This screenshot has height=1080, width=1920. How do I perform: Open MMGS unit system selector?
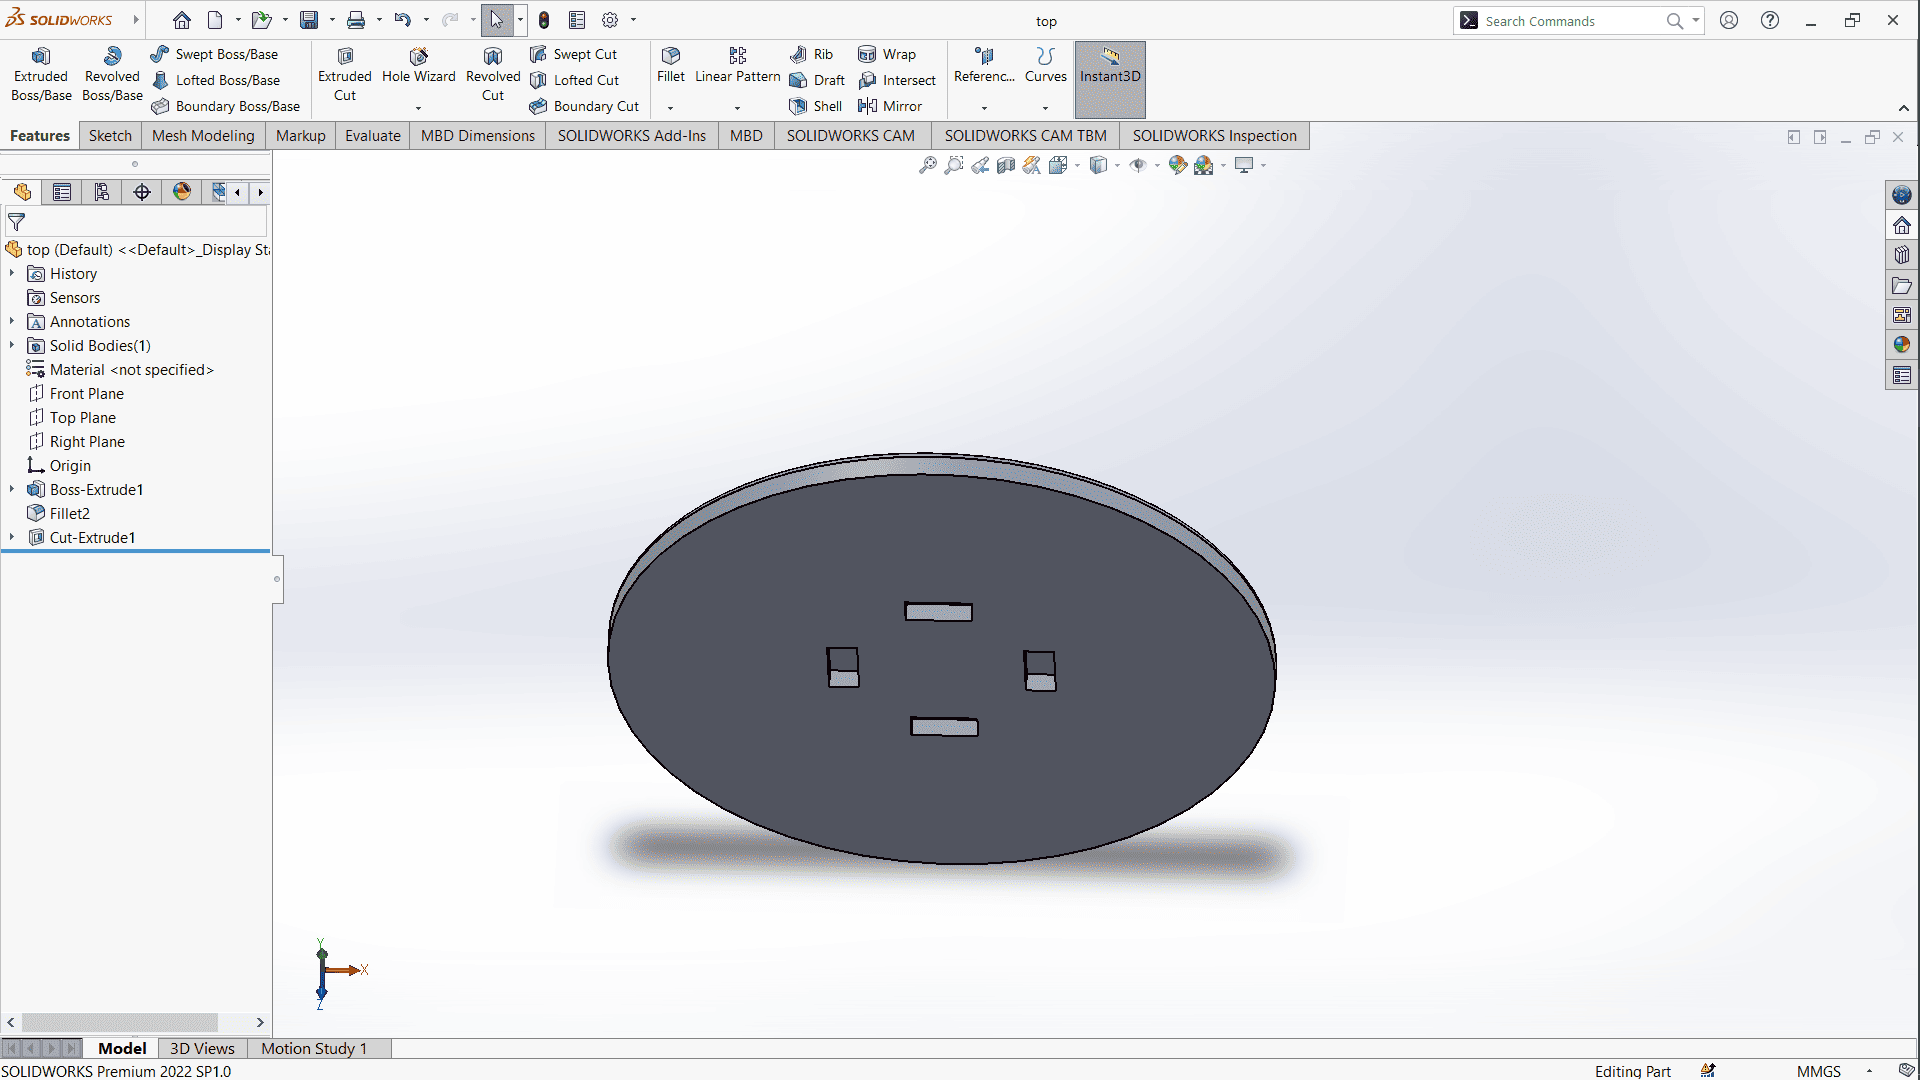point(1818,1071)
